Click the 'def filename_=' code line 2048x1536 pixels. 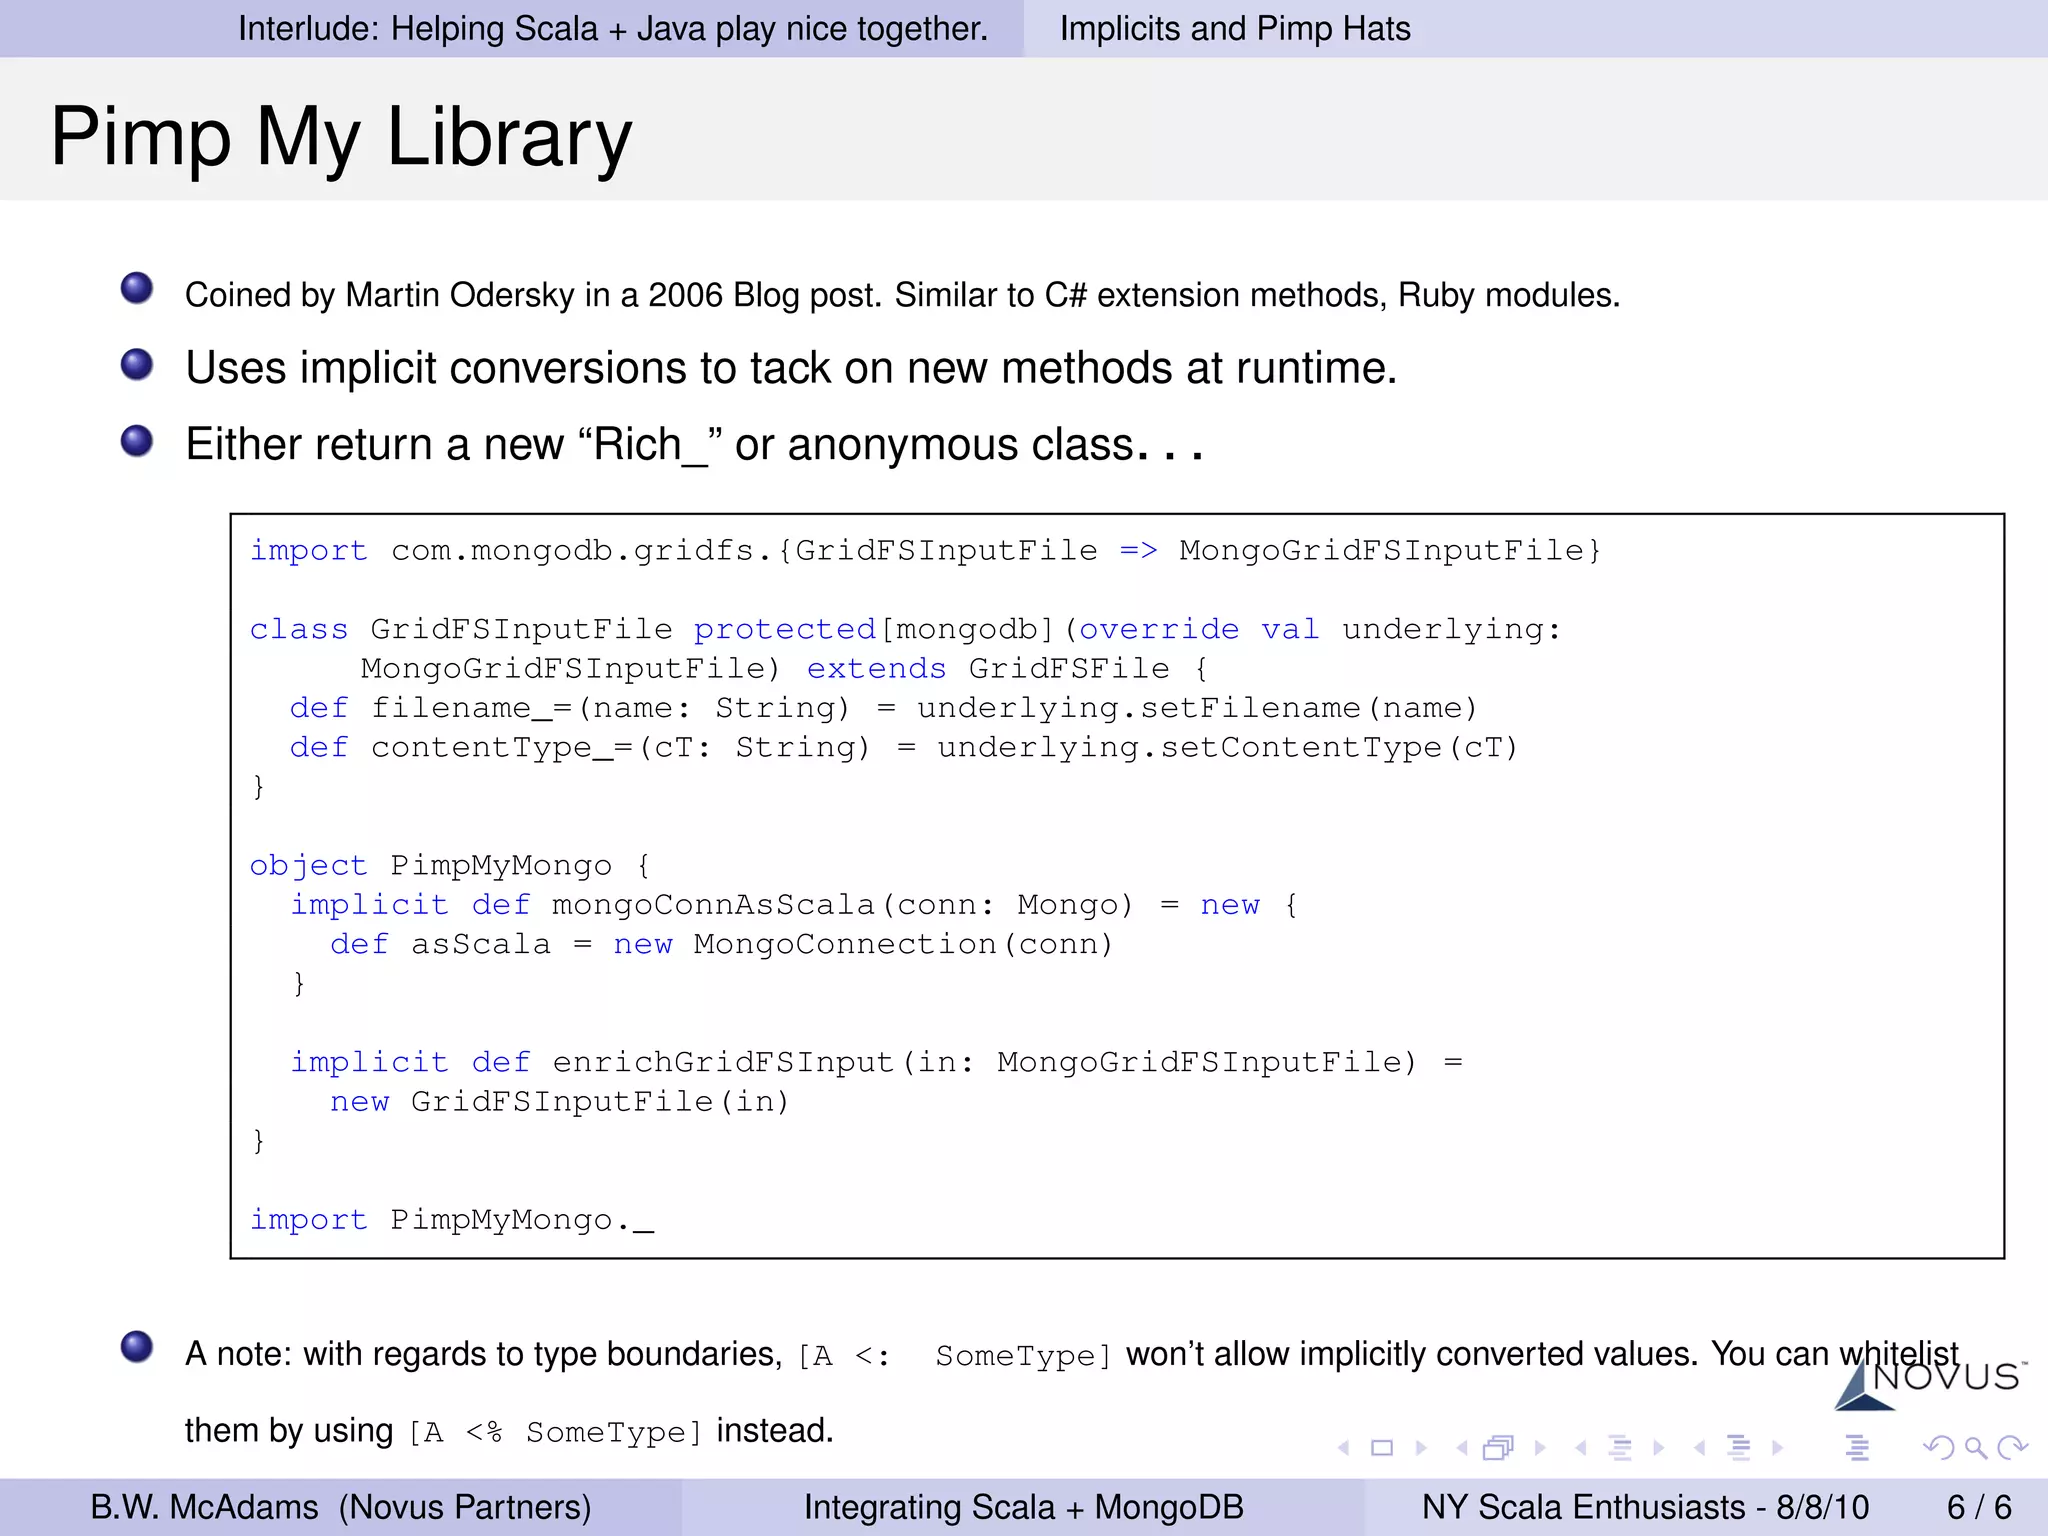(883, 708)
